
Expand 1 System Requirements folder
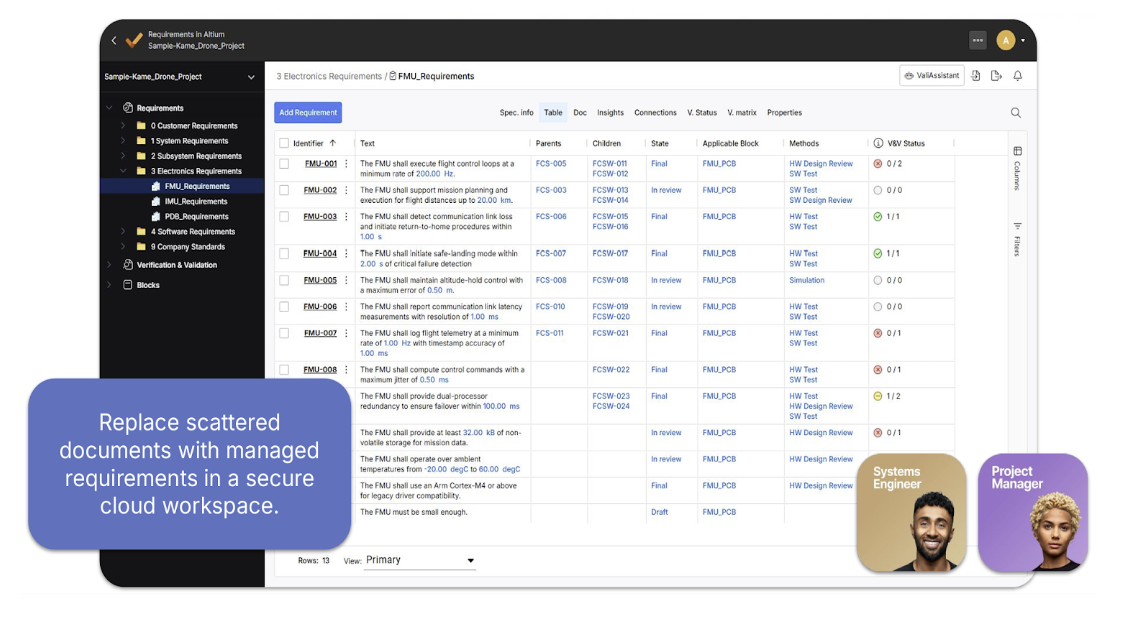pyautogui.click(x=123, y=141)
